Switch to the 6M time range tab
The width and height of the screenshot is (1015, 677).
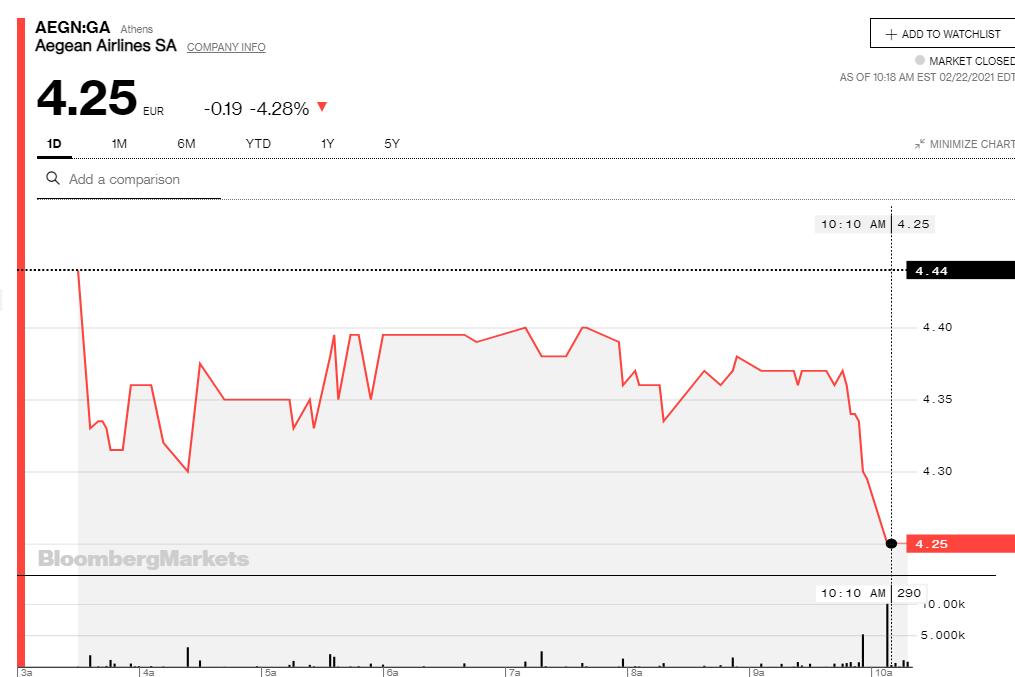point(186,144)
